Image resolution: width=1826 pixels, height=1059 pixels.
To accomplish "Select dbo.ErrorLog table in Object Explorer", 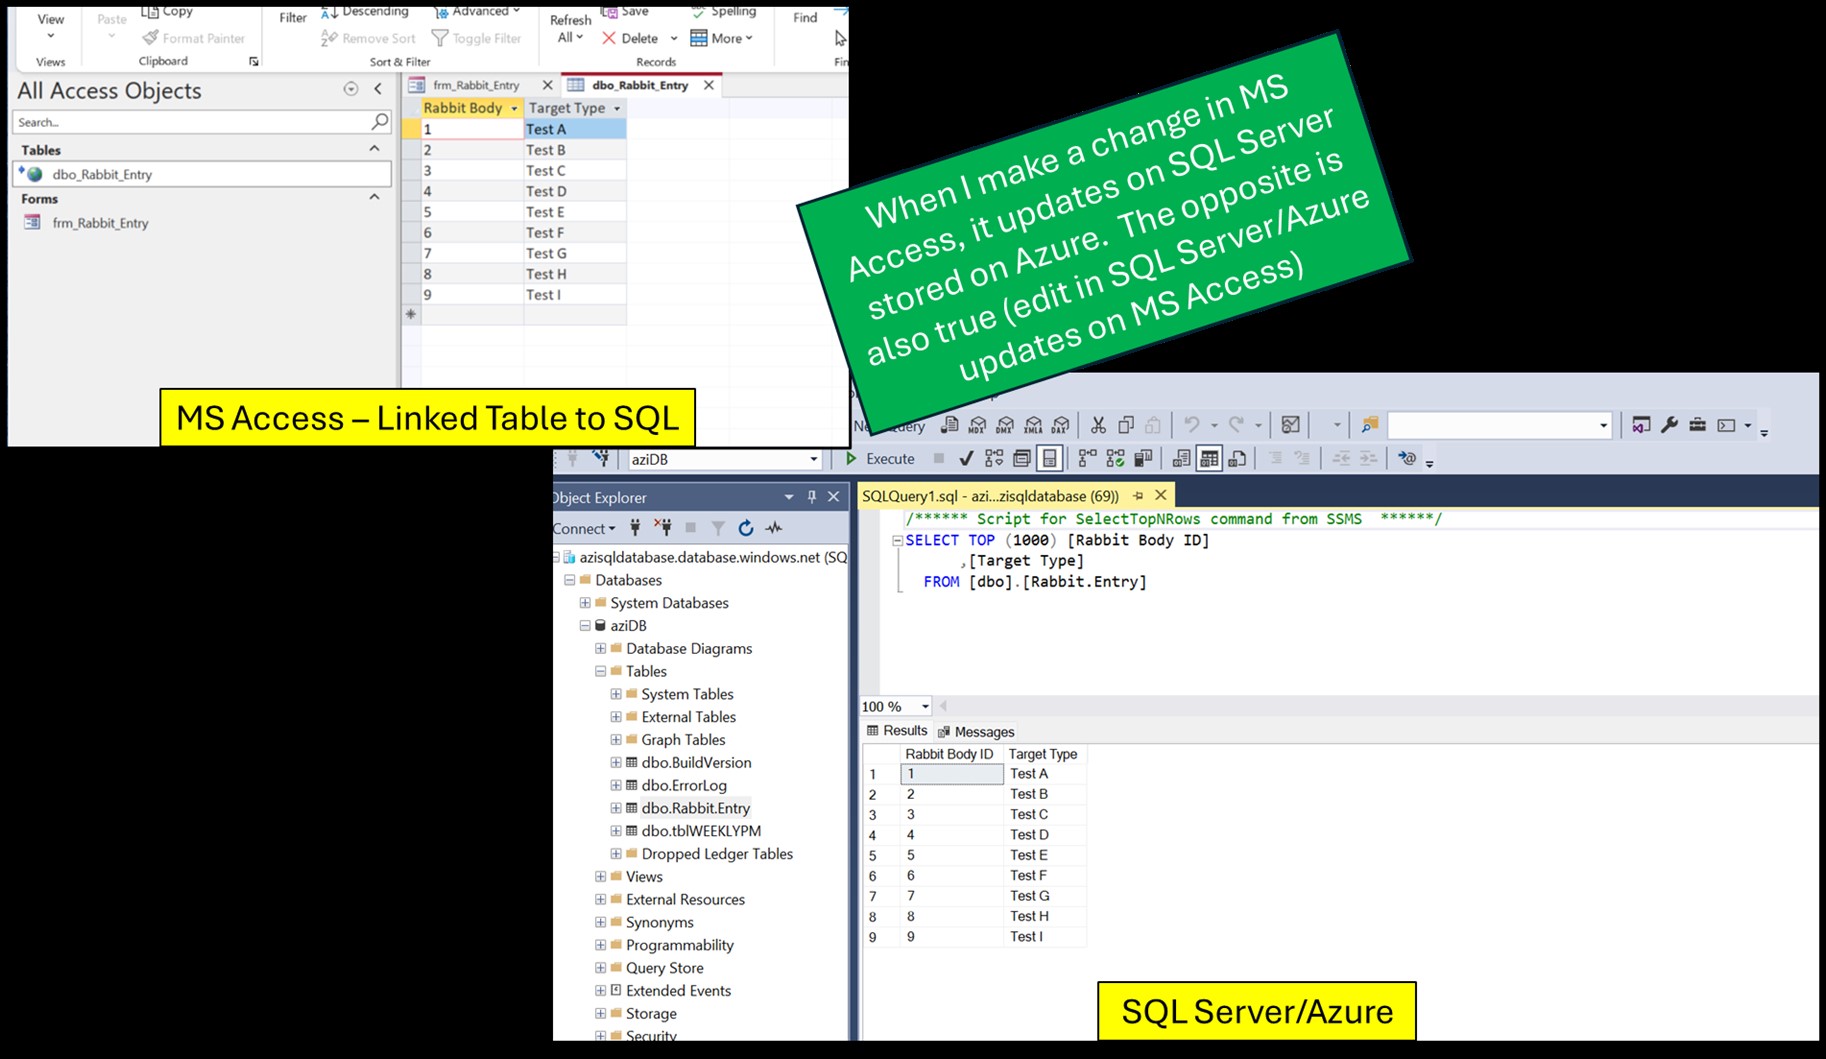I will click(684, 786).
